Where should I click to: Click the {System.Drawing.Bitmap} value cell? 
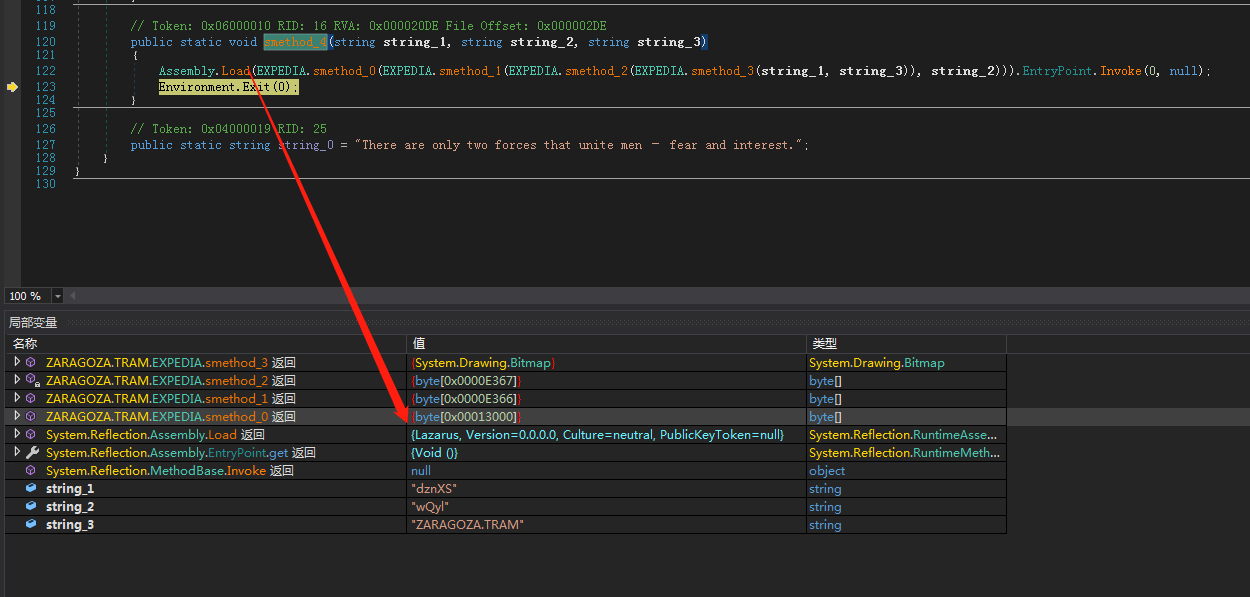(606, 363)
